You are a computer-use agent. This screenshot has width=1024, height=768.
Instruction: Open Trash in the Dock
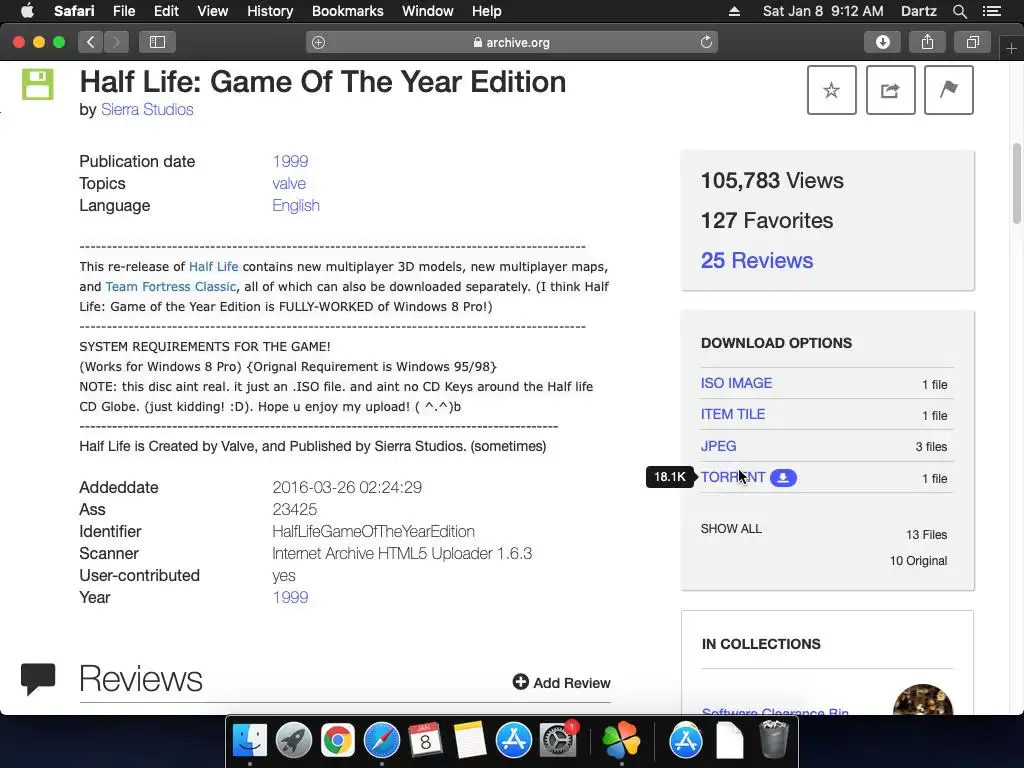click(773, 741)
